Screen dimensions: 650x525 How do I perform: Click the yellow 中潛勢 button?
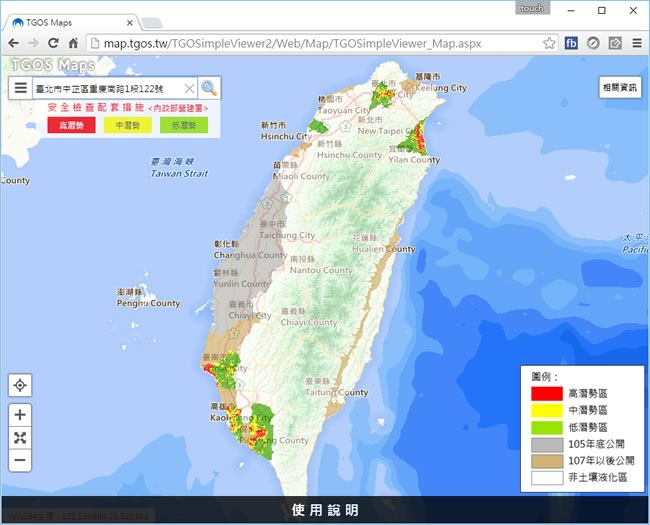[127, 125]
